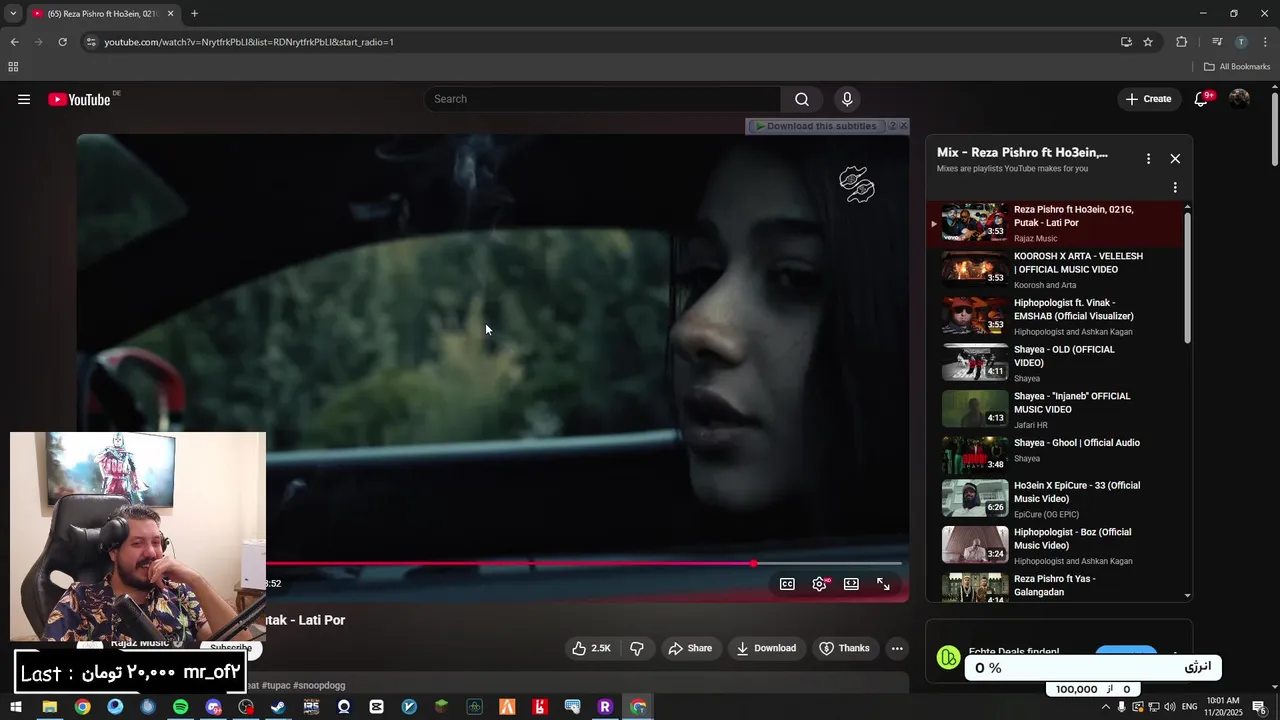
Task: Select Reza Pishro ft Yas - Galangadan
Action: pyautogui.click(x=1055, y=586)
